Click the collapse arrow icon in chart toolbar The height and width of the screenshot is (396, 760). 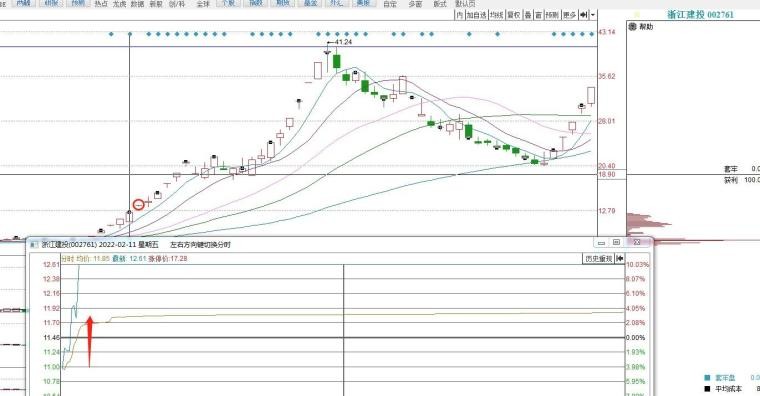[584, 15]
